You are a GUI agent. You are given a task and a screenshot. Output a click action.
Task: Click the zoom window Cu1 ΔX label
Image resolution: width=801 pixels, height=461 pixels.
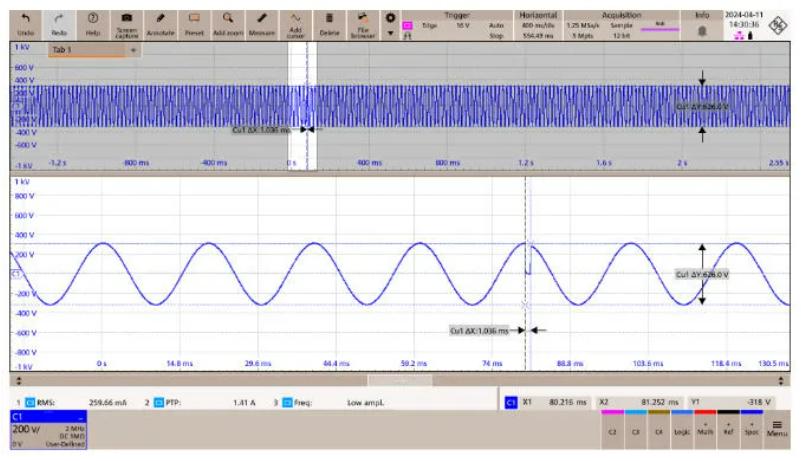479,331
